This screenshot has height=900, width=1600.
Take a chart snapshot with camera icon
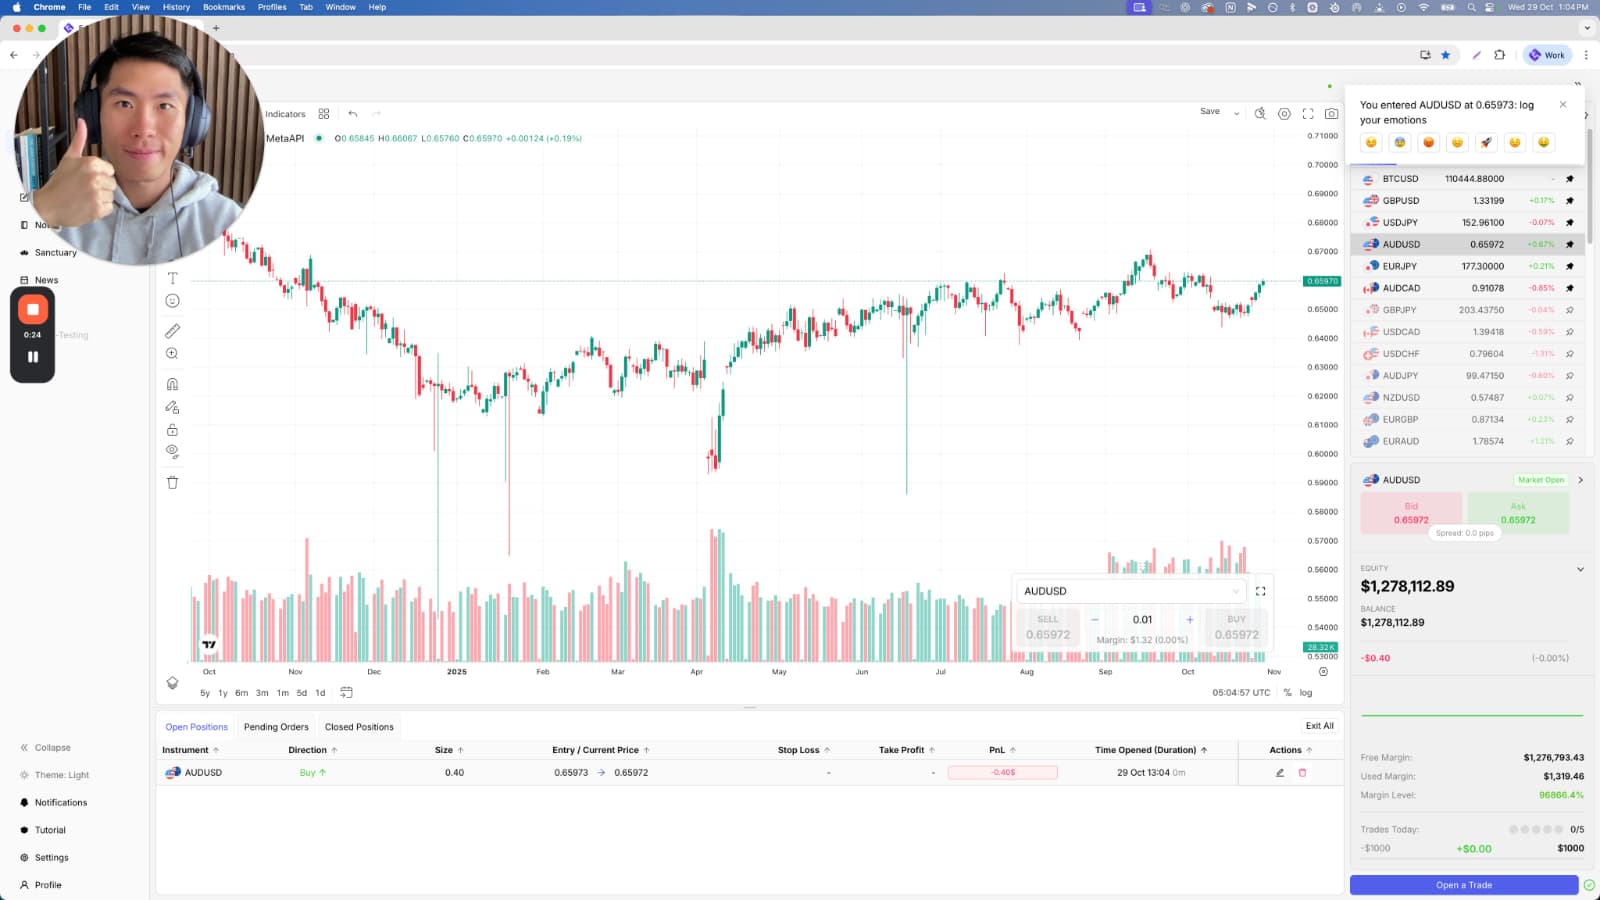click(1331, 114)
